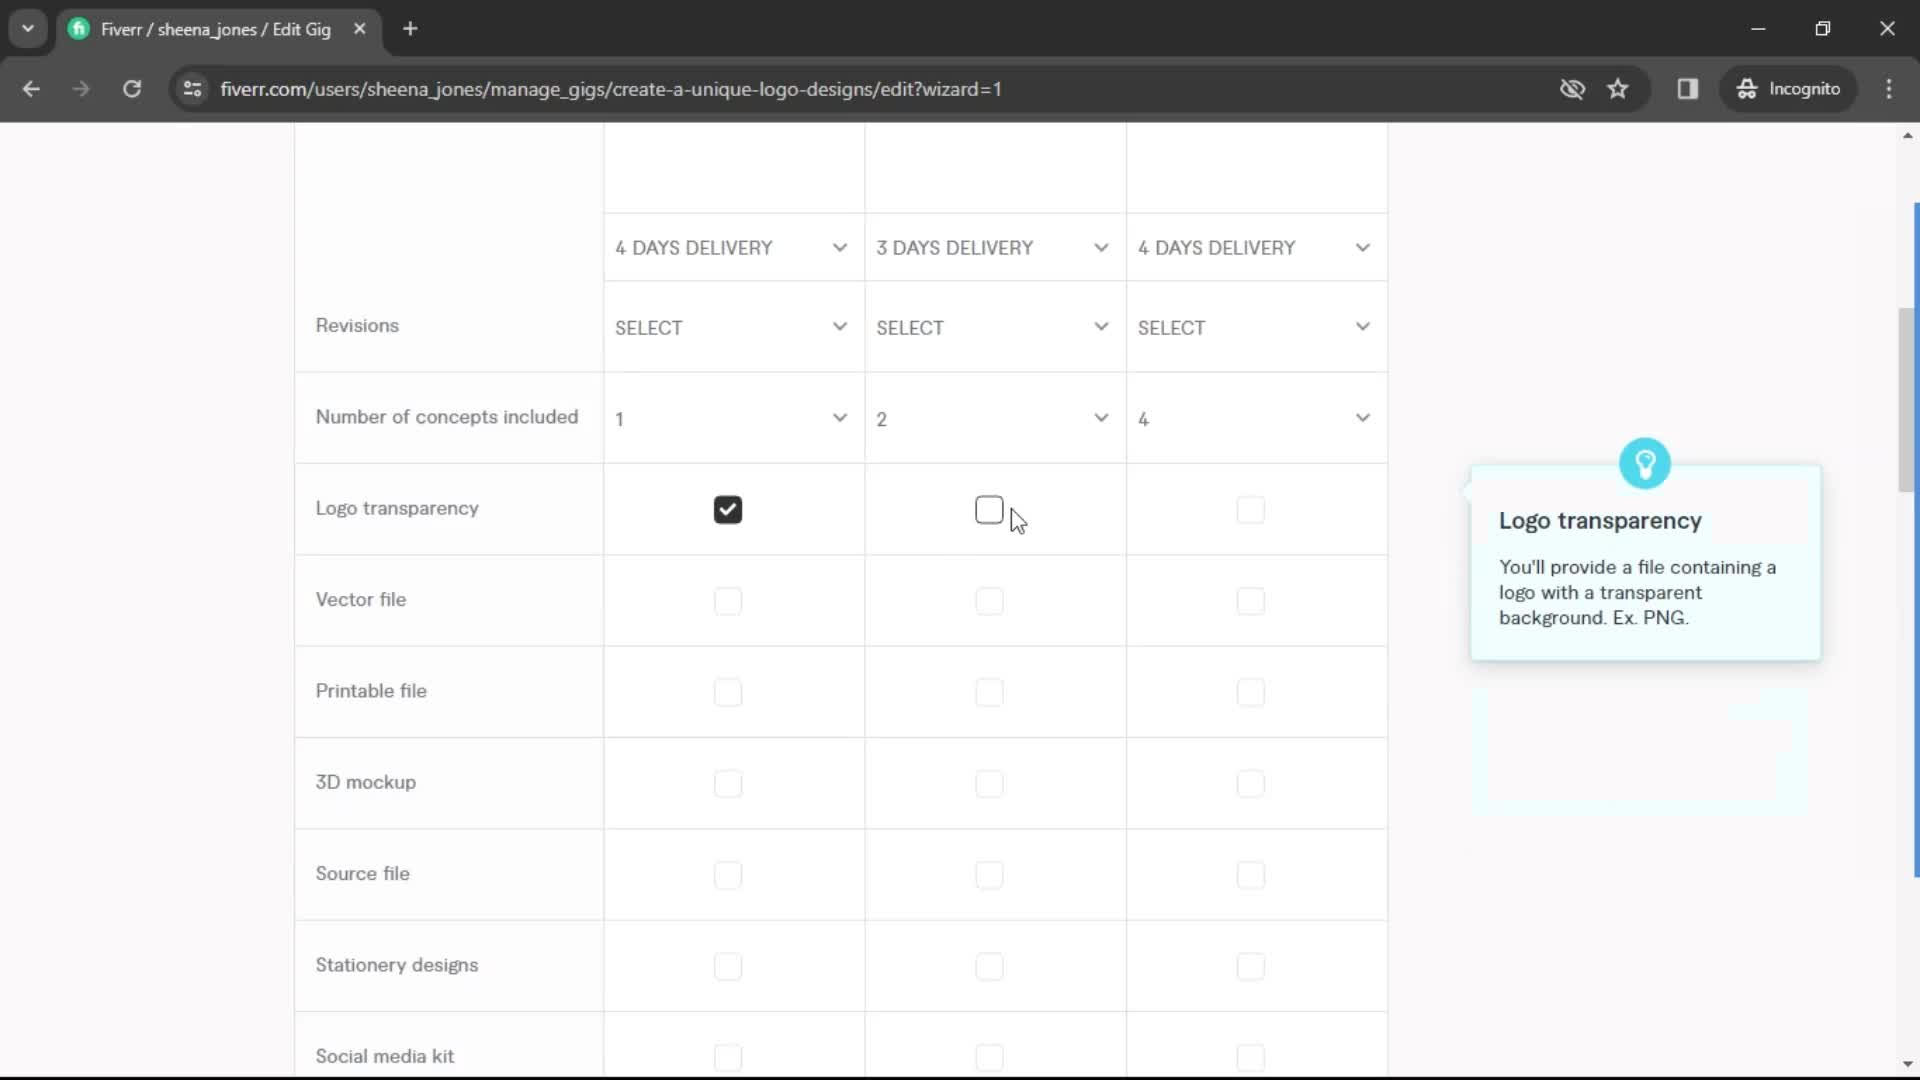Click the open new tab plus button
The image size is (1920, 1080).
click(409, 29)
